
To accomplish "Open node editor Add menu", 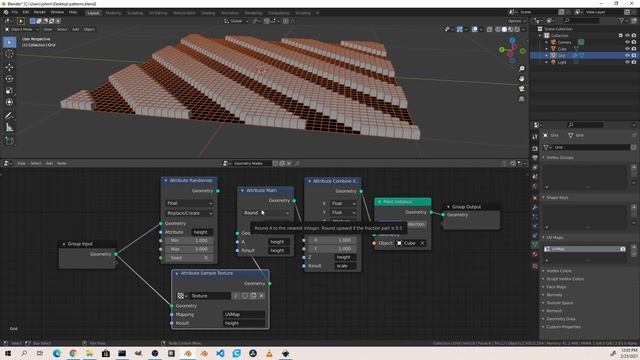I will 49,163.
